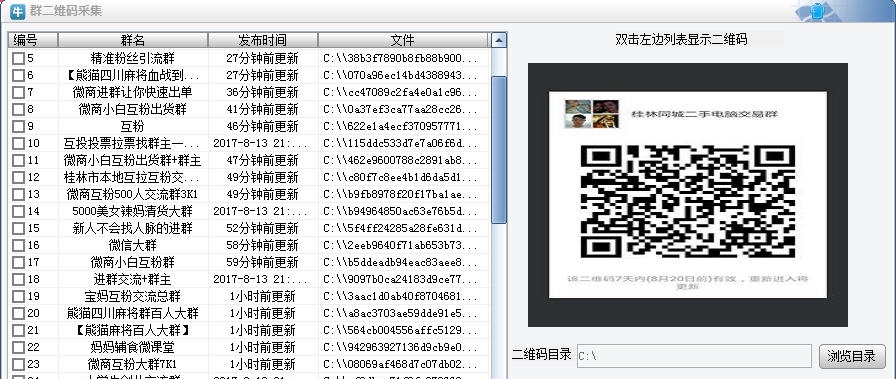
Task: Check the box for row 5
Action: pyautogui.click(x=18, y=58)
